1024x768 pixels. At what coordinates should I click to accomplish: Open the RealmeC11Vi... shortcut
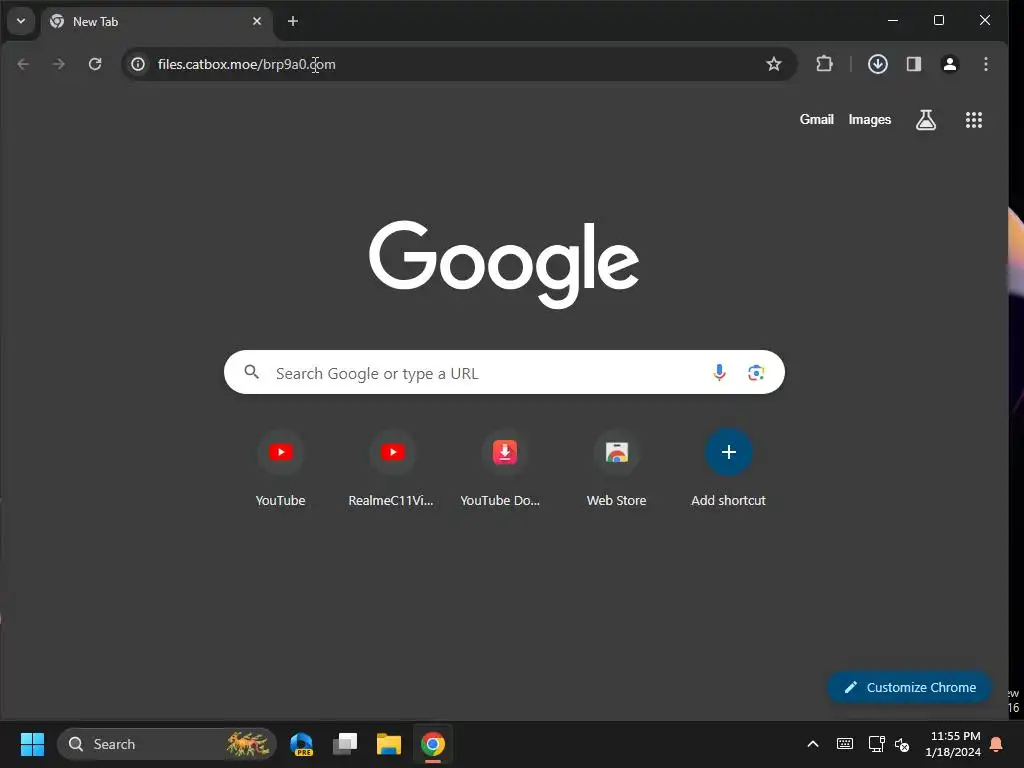(x=392, y=468)
